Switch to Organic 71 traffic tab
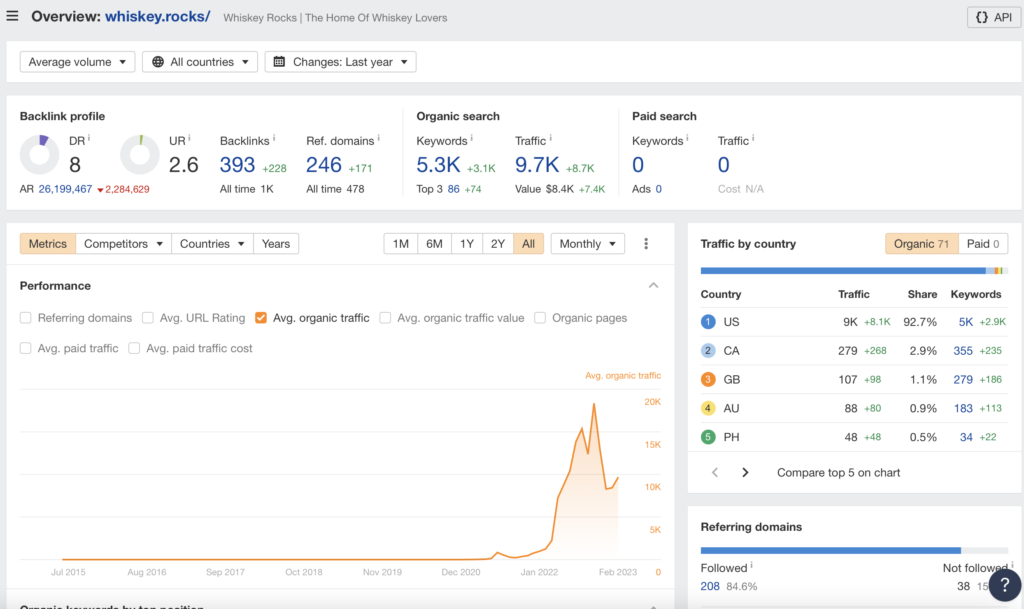The height and width of the screenshot is (609, 1024). 921,243
